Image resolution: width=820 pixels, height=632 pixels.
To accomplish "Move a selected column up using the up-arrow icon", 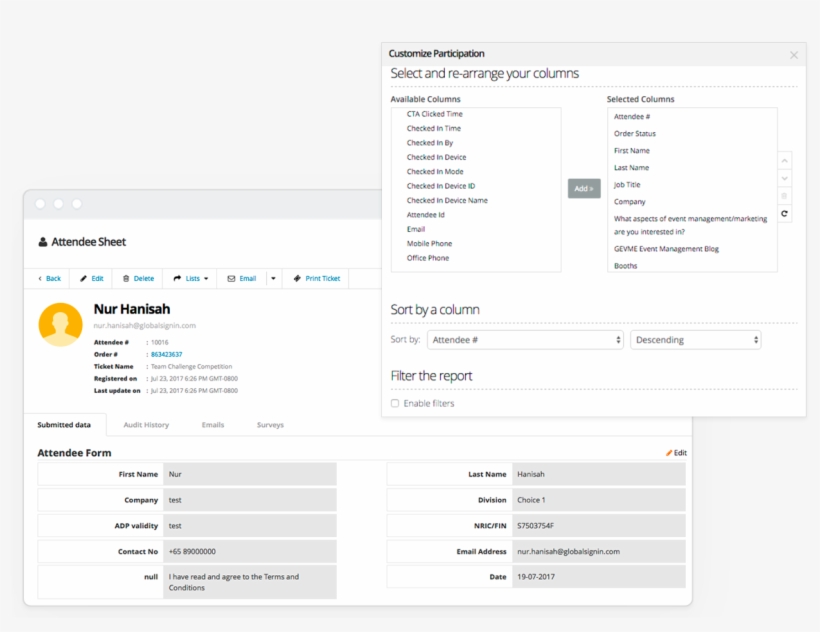I will click(x=785, y=161).
